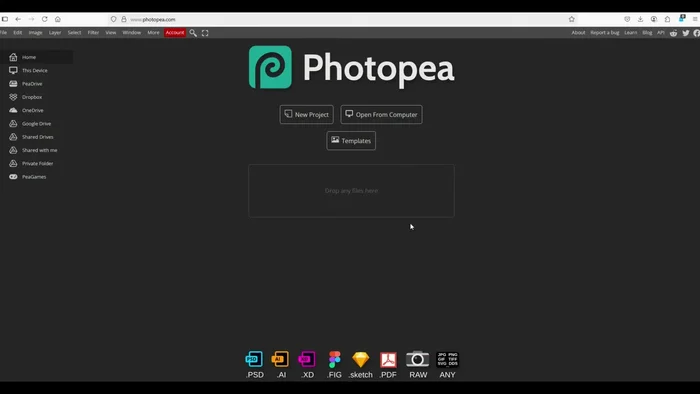Open Report a bug link
Image resolution: width=700 pixels, height=394 pixels.
click(604, 33)
